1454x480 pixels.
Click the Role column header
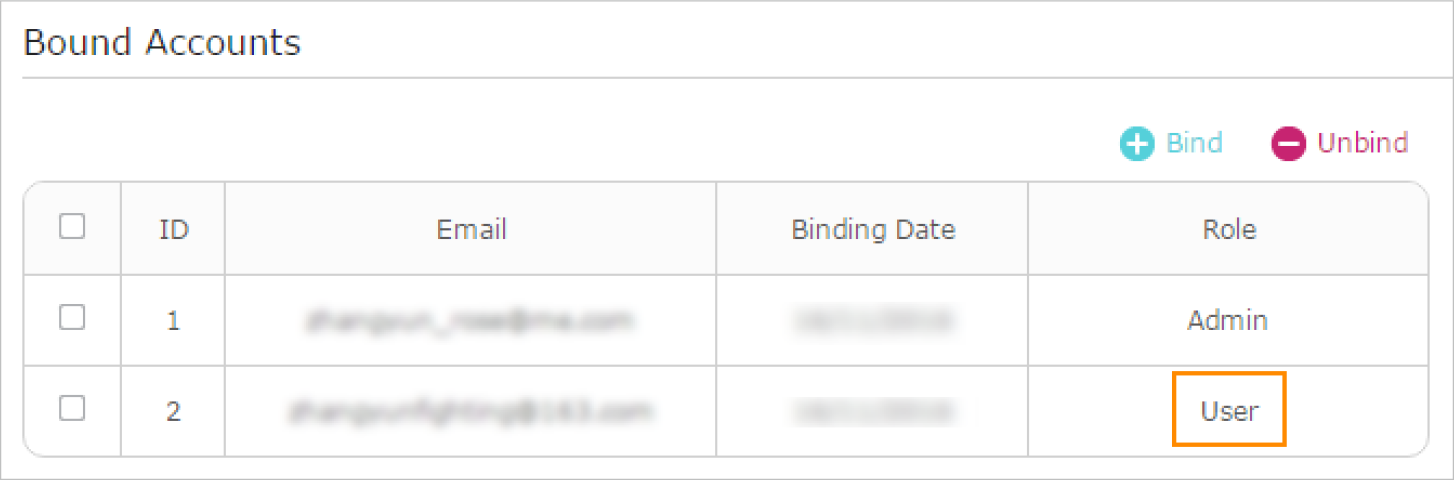(x=1229, y=230)
